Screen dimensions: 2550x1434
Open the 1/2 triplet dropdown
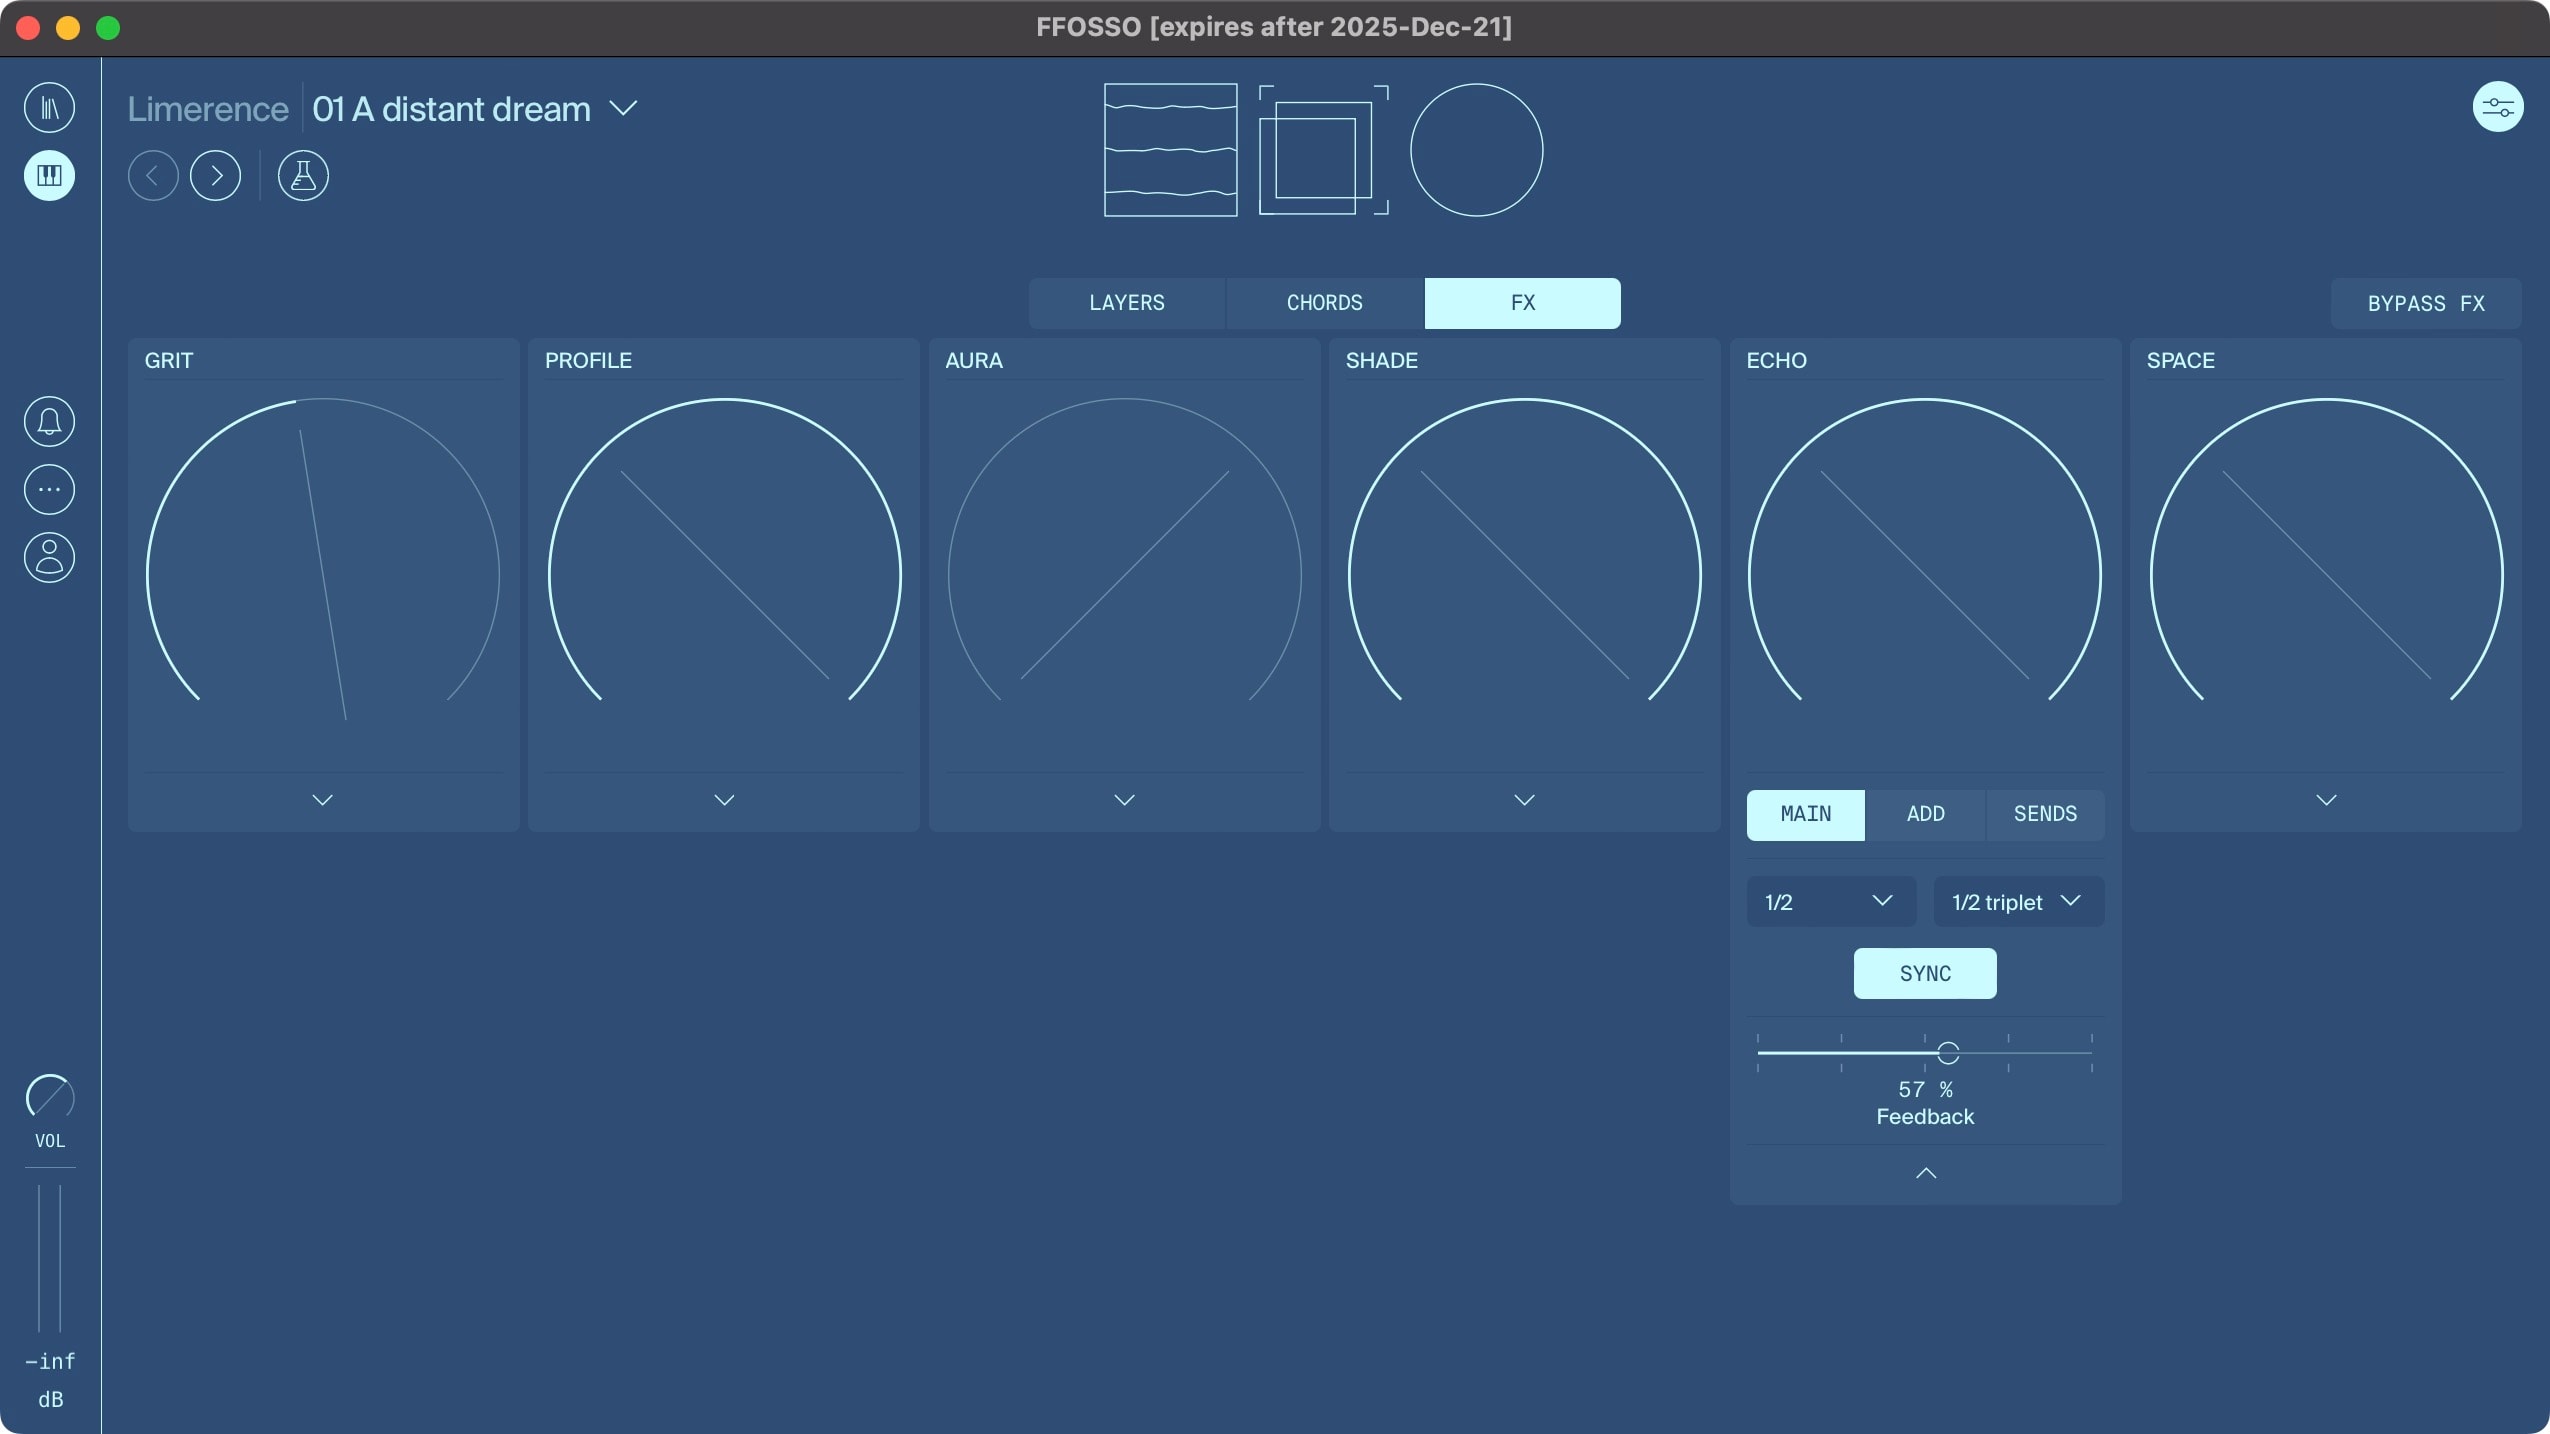[2016, 901]
